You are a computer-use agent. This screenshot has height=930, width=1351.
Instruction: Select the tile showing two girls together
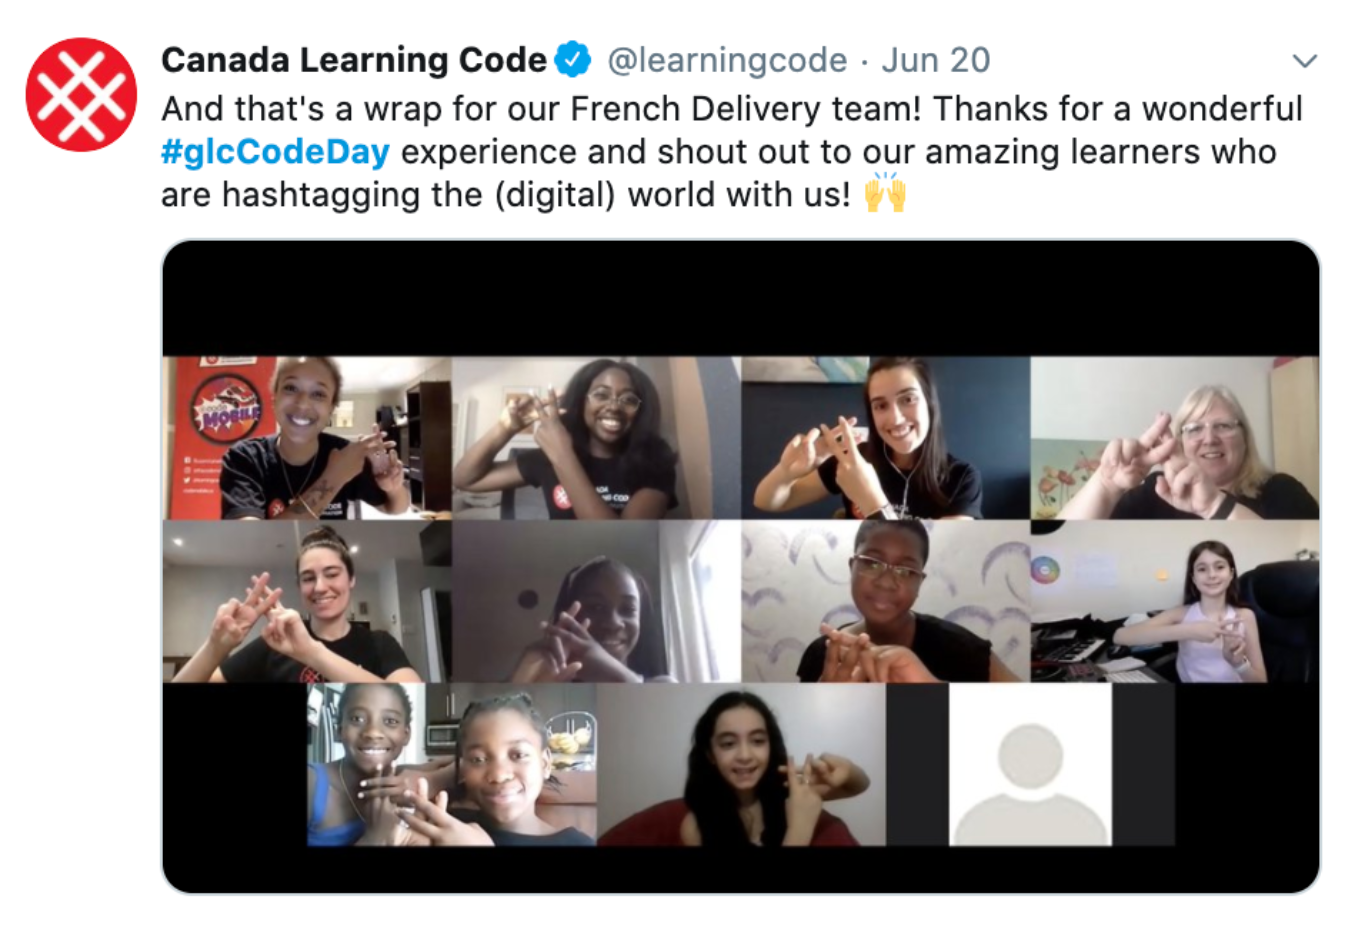coord(452,764)
